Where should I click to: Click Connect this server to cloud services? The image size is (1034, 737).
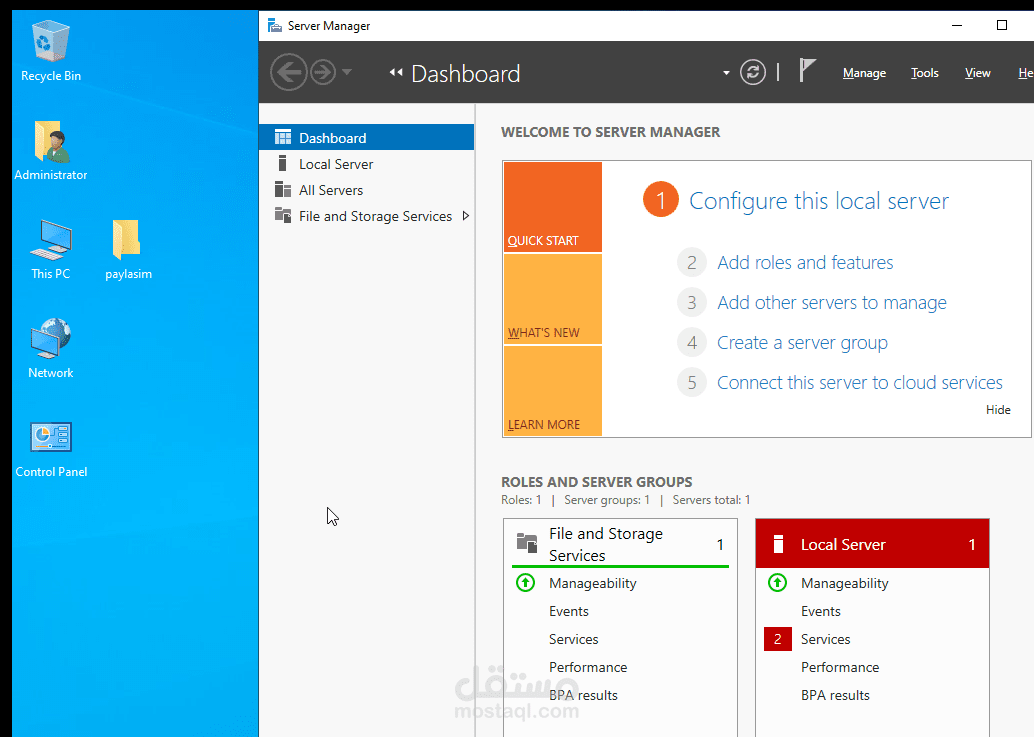[859, 382]
